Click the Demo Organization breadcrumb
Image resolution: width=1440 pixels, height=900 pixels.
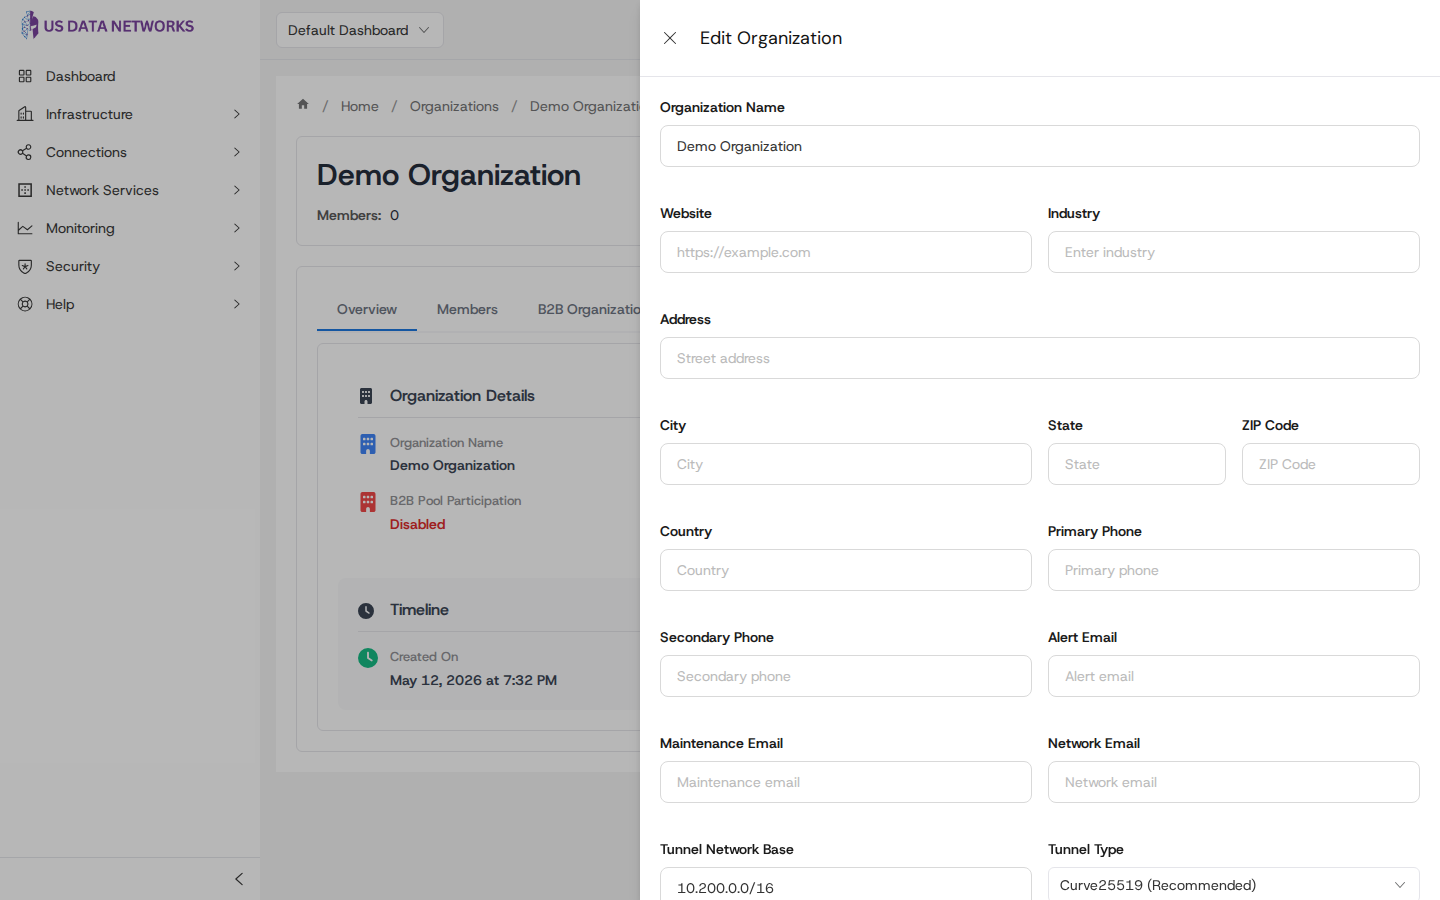pos(585,106)
